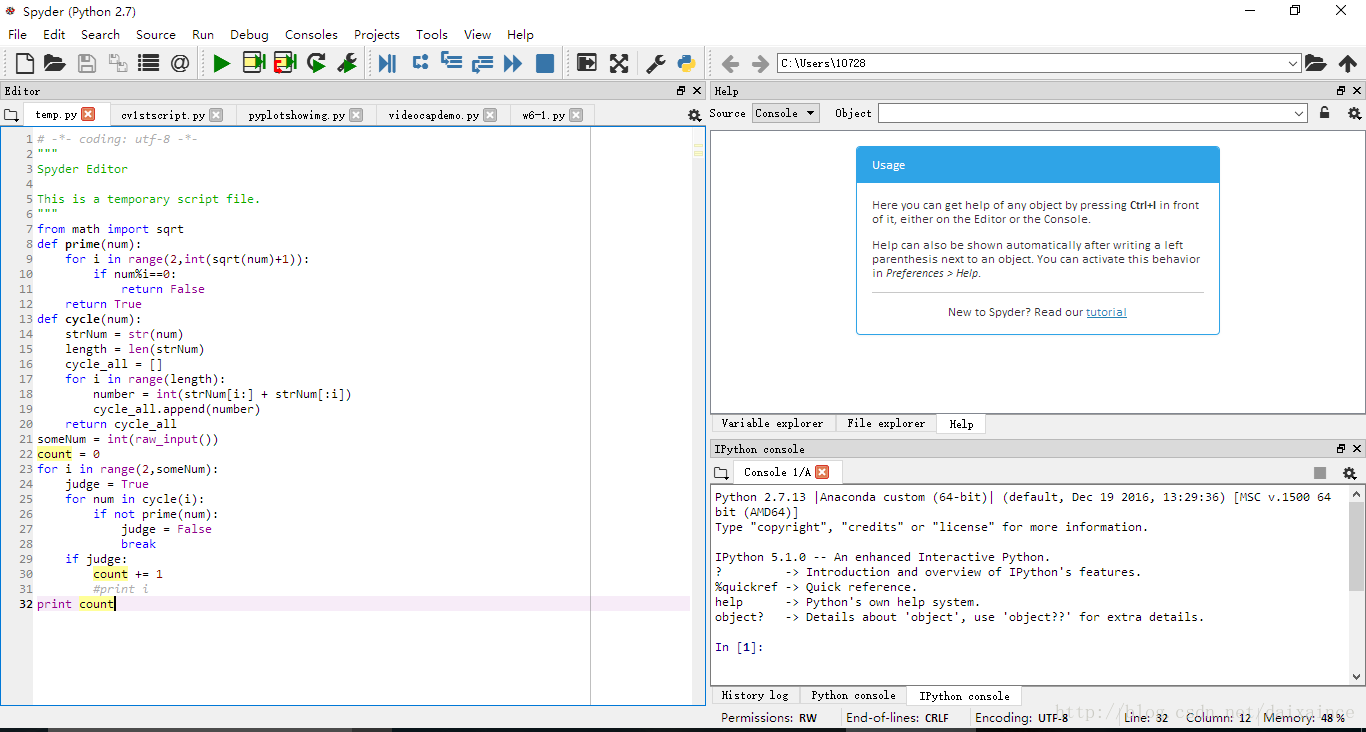Toggle fullscreen mode icon
Image resolution: width=1366 pixels, height=732 pixels.
tap(619, 63)
